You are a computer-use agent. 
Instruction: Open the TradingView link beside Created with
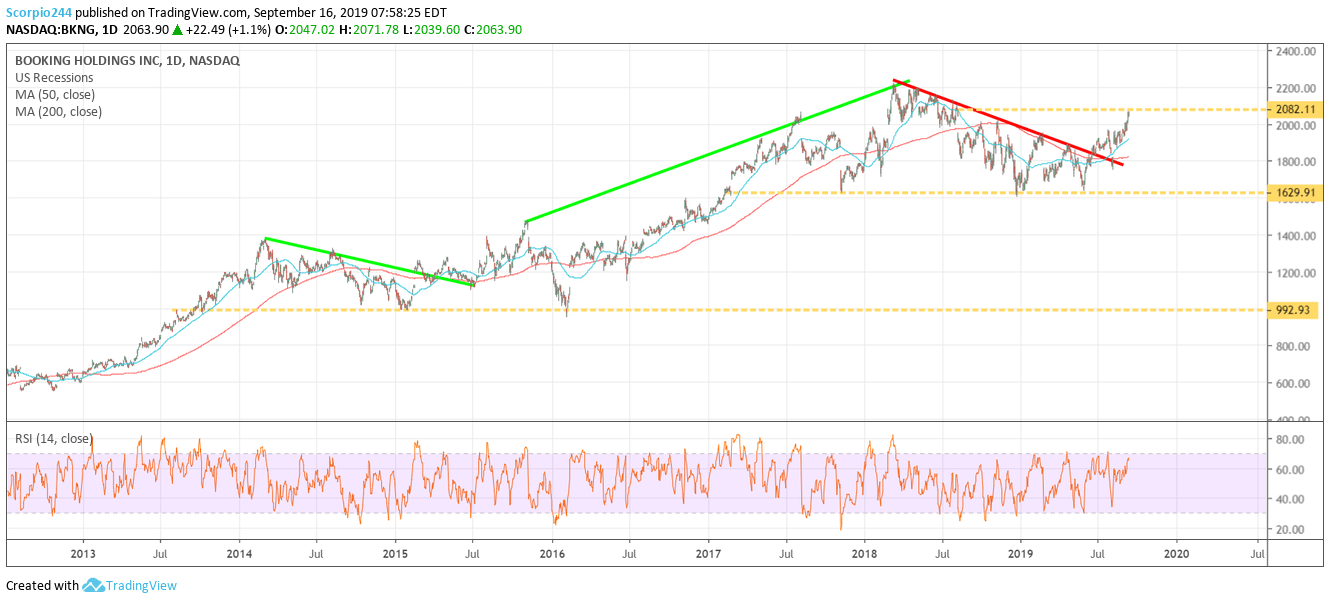point(142,585)
